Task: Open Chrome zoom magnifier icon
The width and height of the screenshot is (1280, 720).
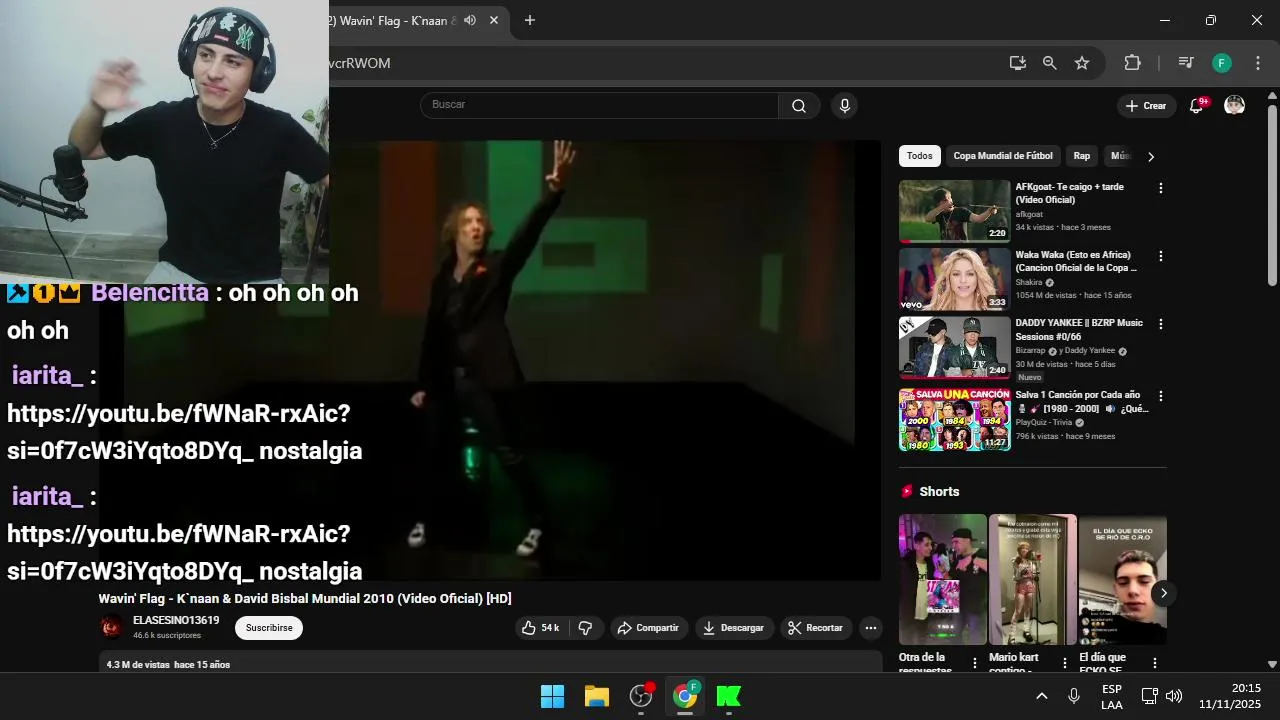Action: [1049, 63]
